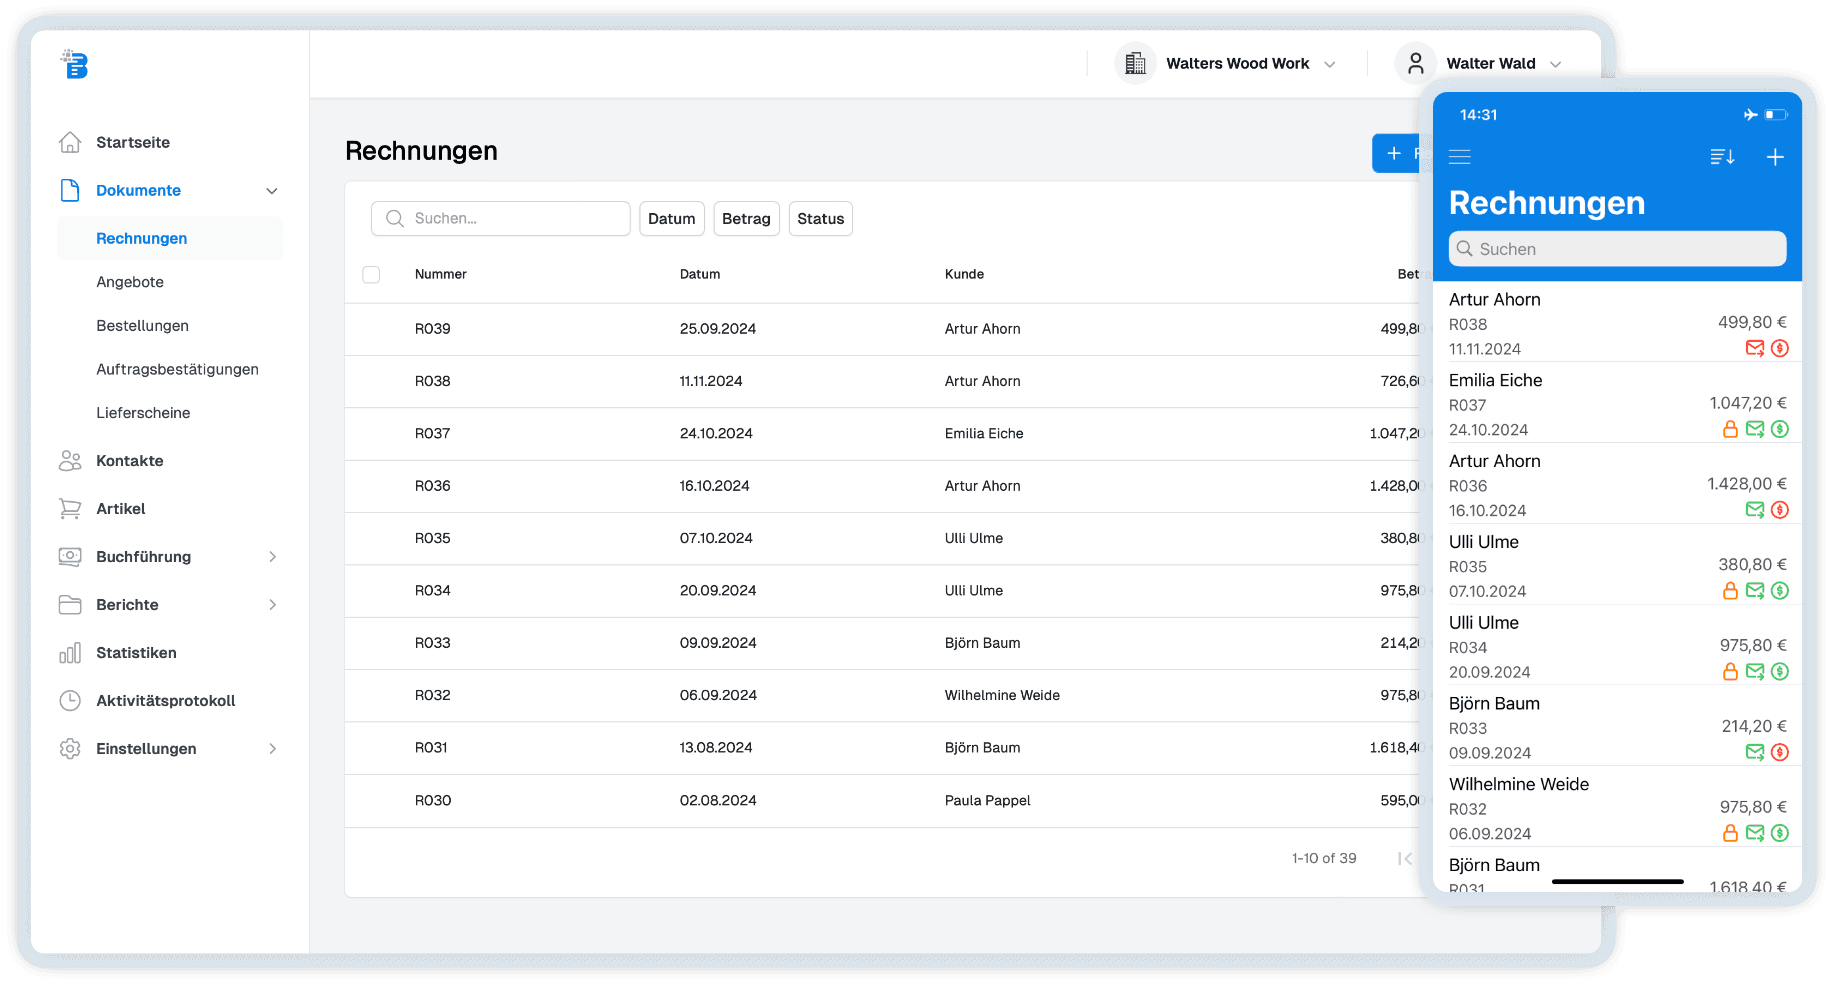Go to the first page using pagination icon
Image resolution: width=1828 pixels, height=984 pixels.
click(1405, 858)
